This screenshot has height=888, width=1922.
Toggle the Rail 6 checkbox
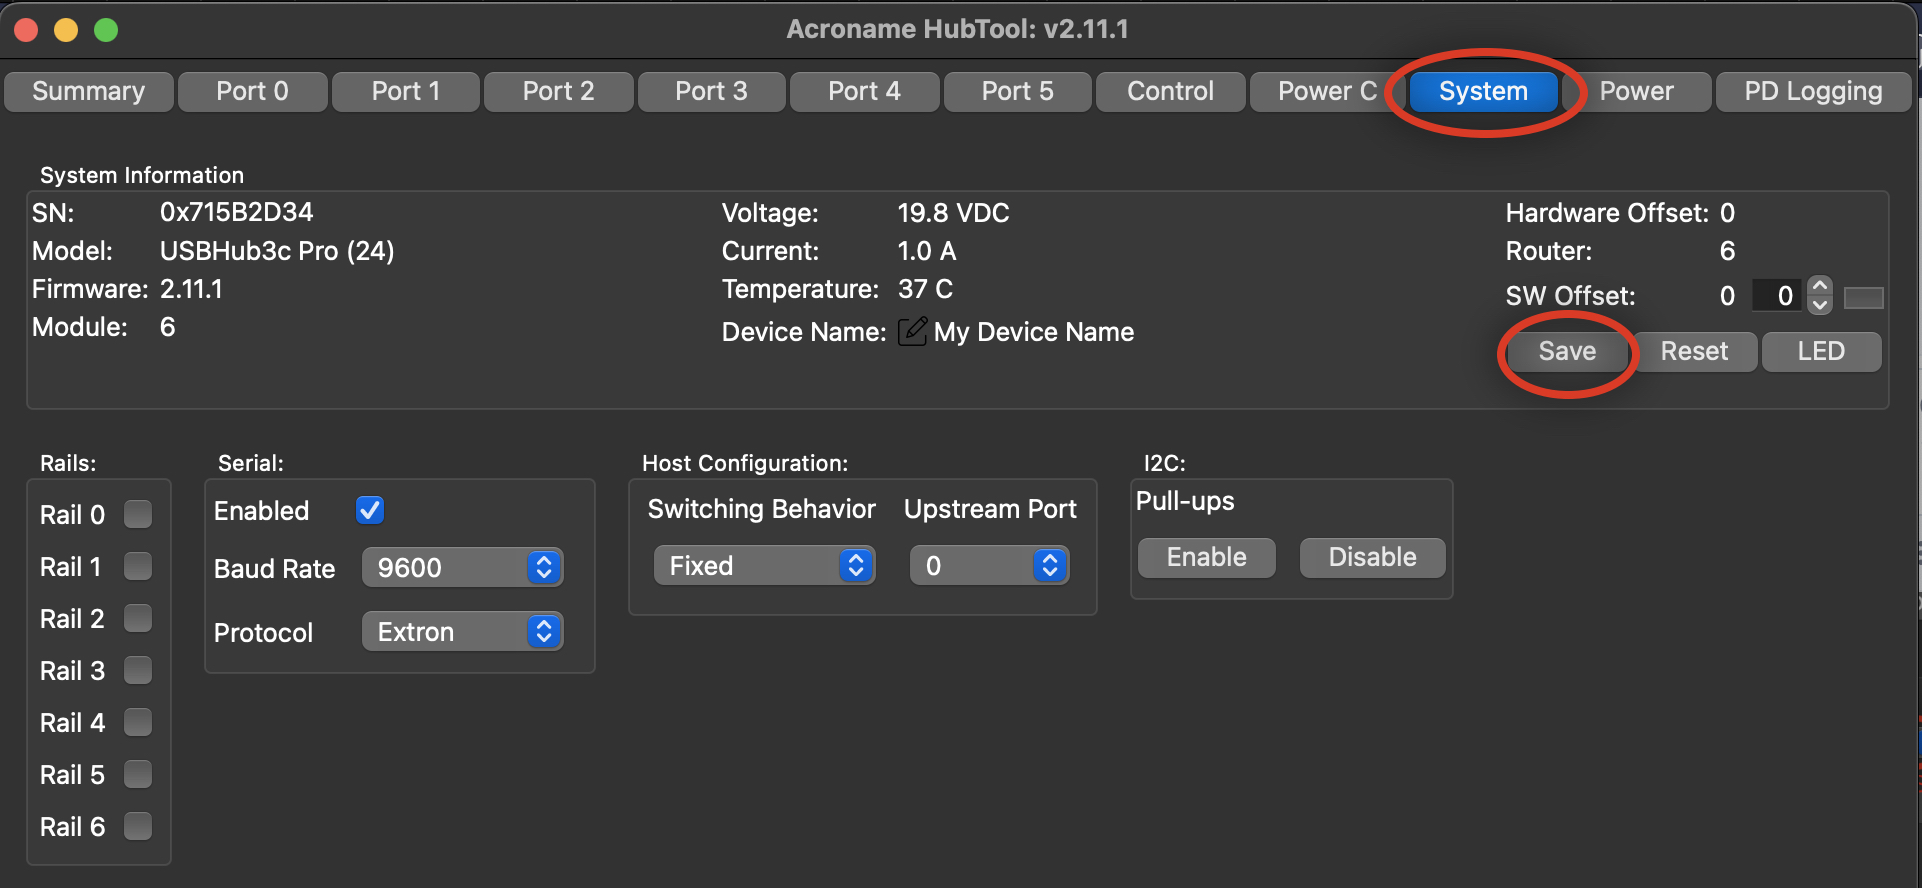138,826
